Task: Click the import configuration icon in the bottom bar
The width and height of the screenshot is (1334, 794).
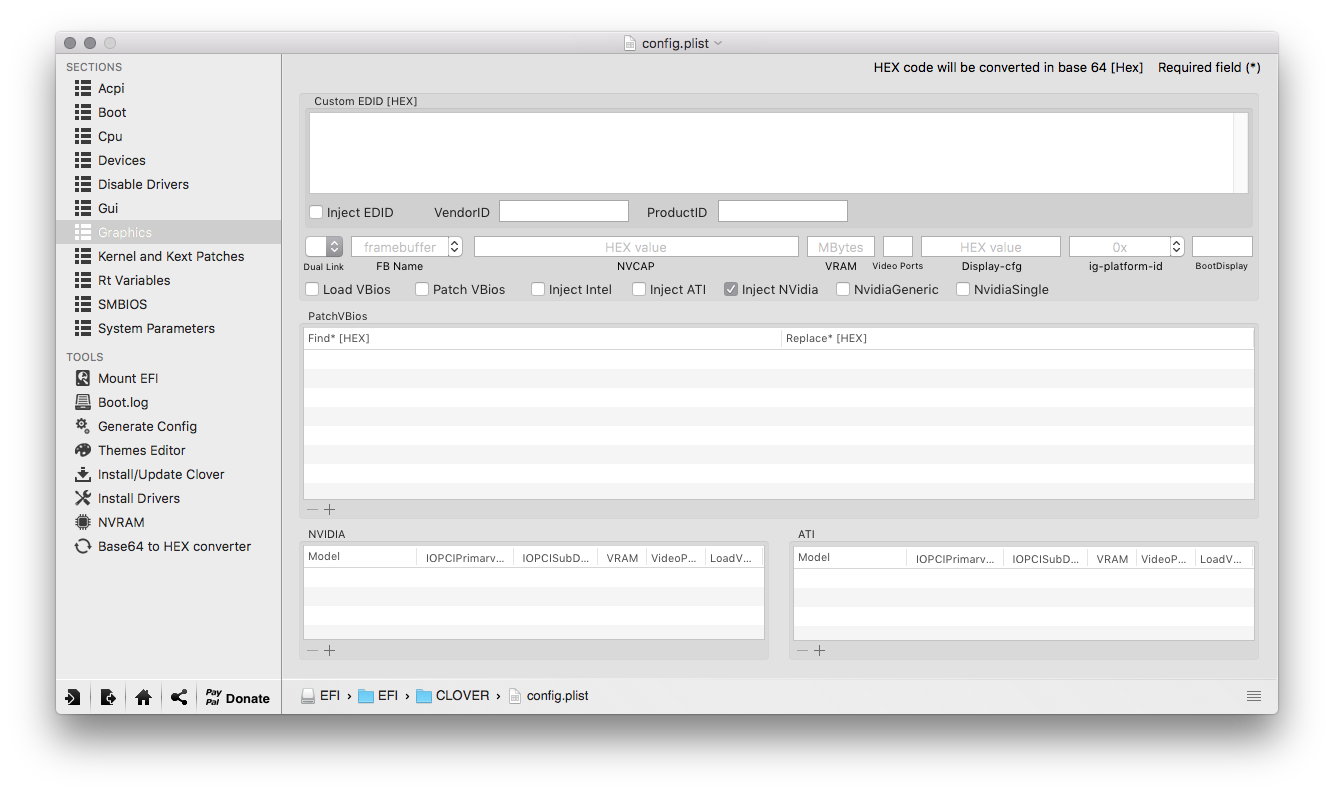Action: click(73, 698)
